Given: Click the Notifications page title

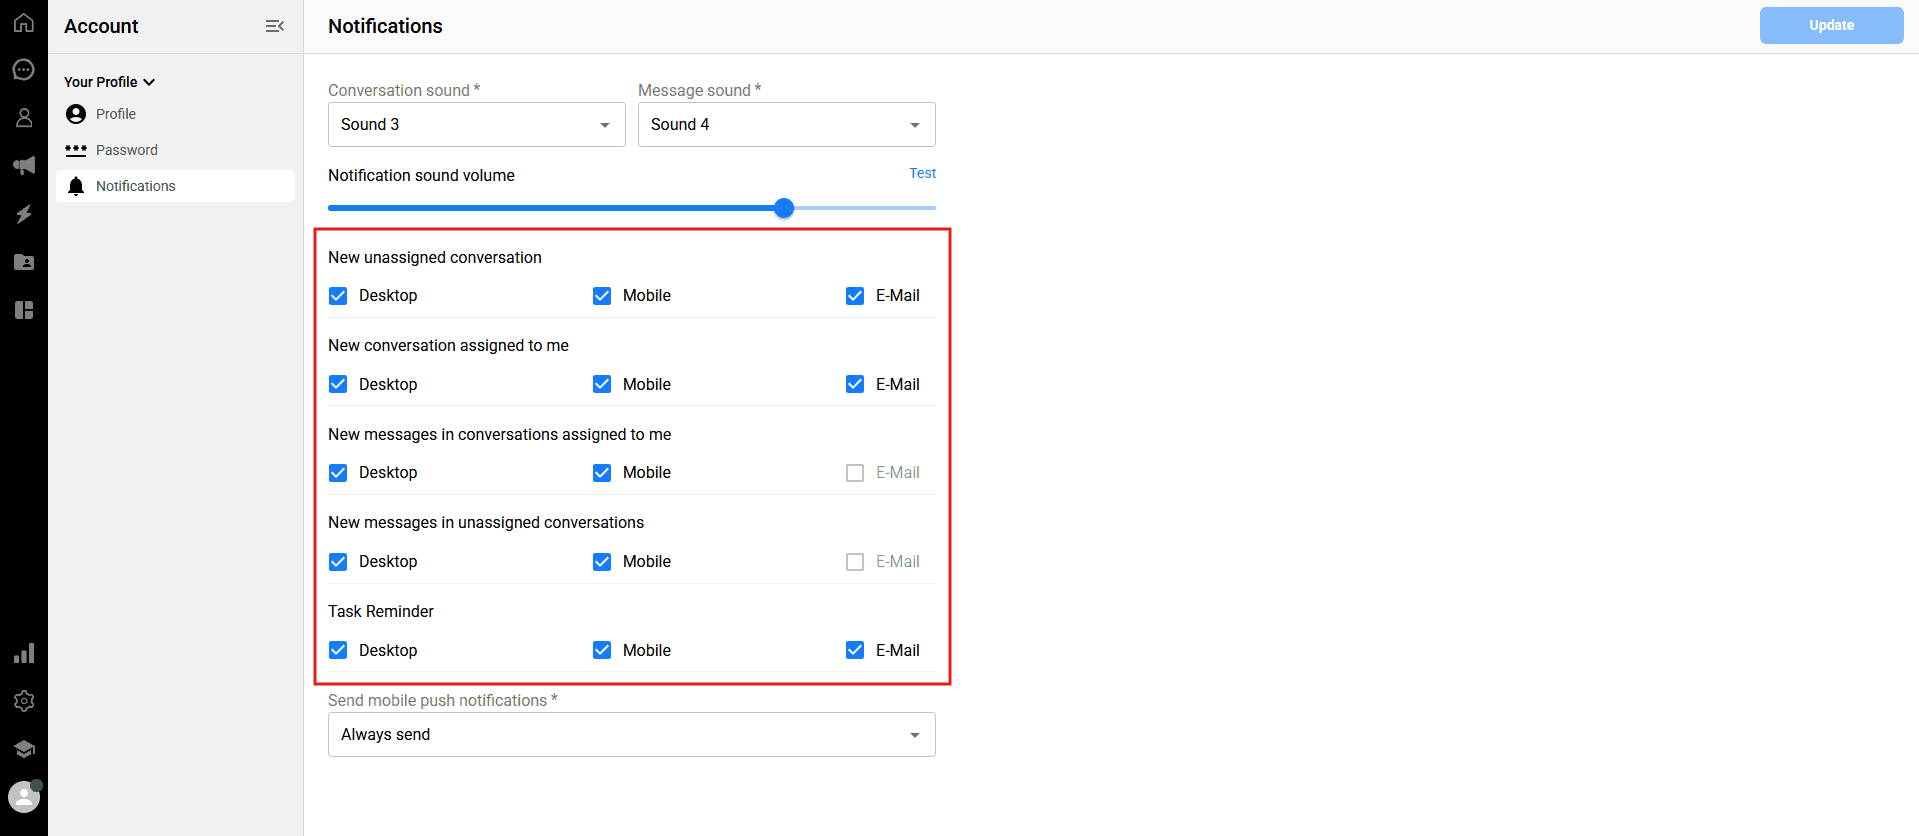Looking at the screenshot, I should [385, 26].
